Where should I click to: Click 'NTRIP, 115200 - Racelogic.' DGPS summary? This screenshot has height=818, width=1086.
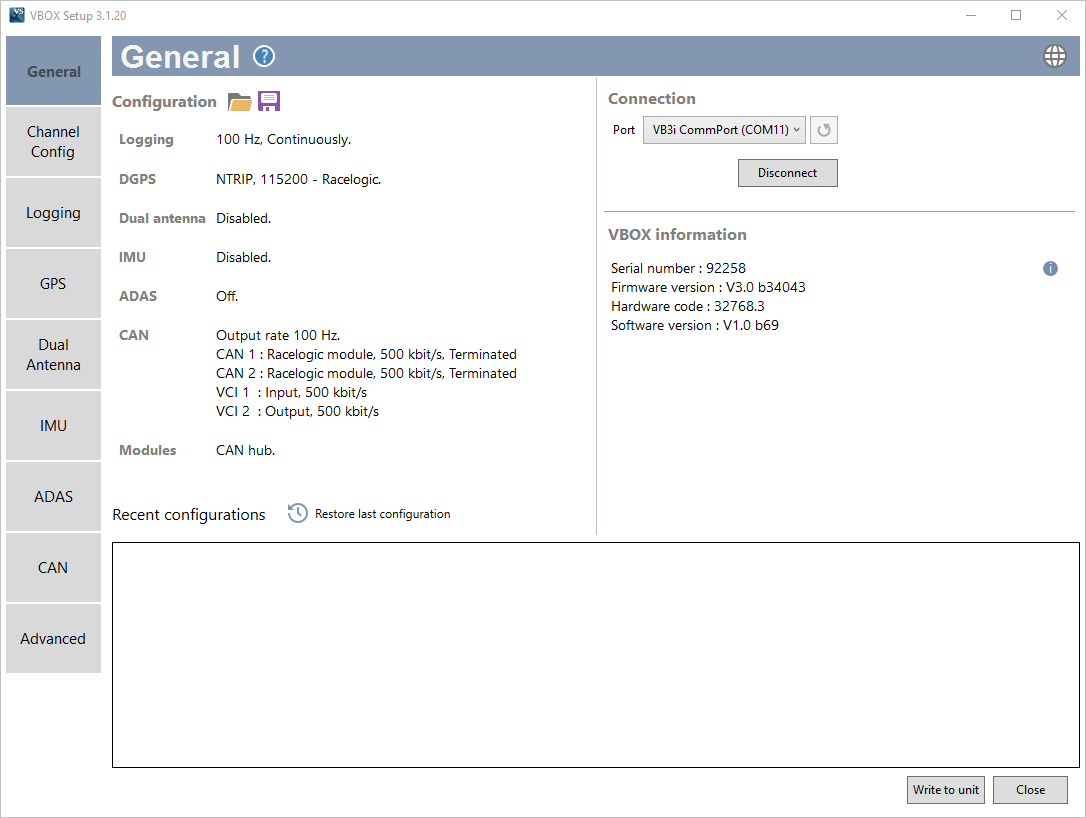(x=299, y=179)
